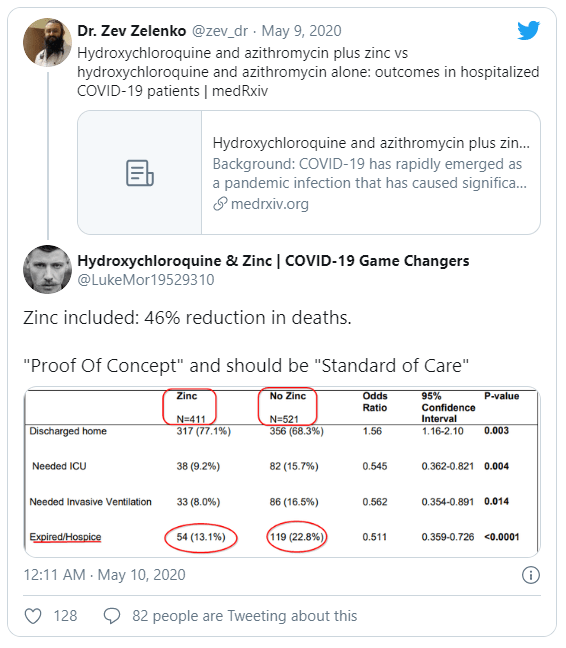Click the document icon in link card
Viewport: 566px width, 648px height.
[140, 173]
